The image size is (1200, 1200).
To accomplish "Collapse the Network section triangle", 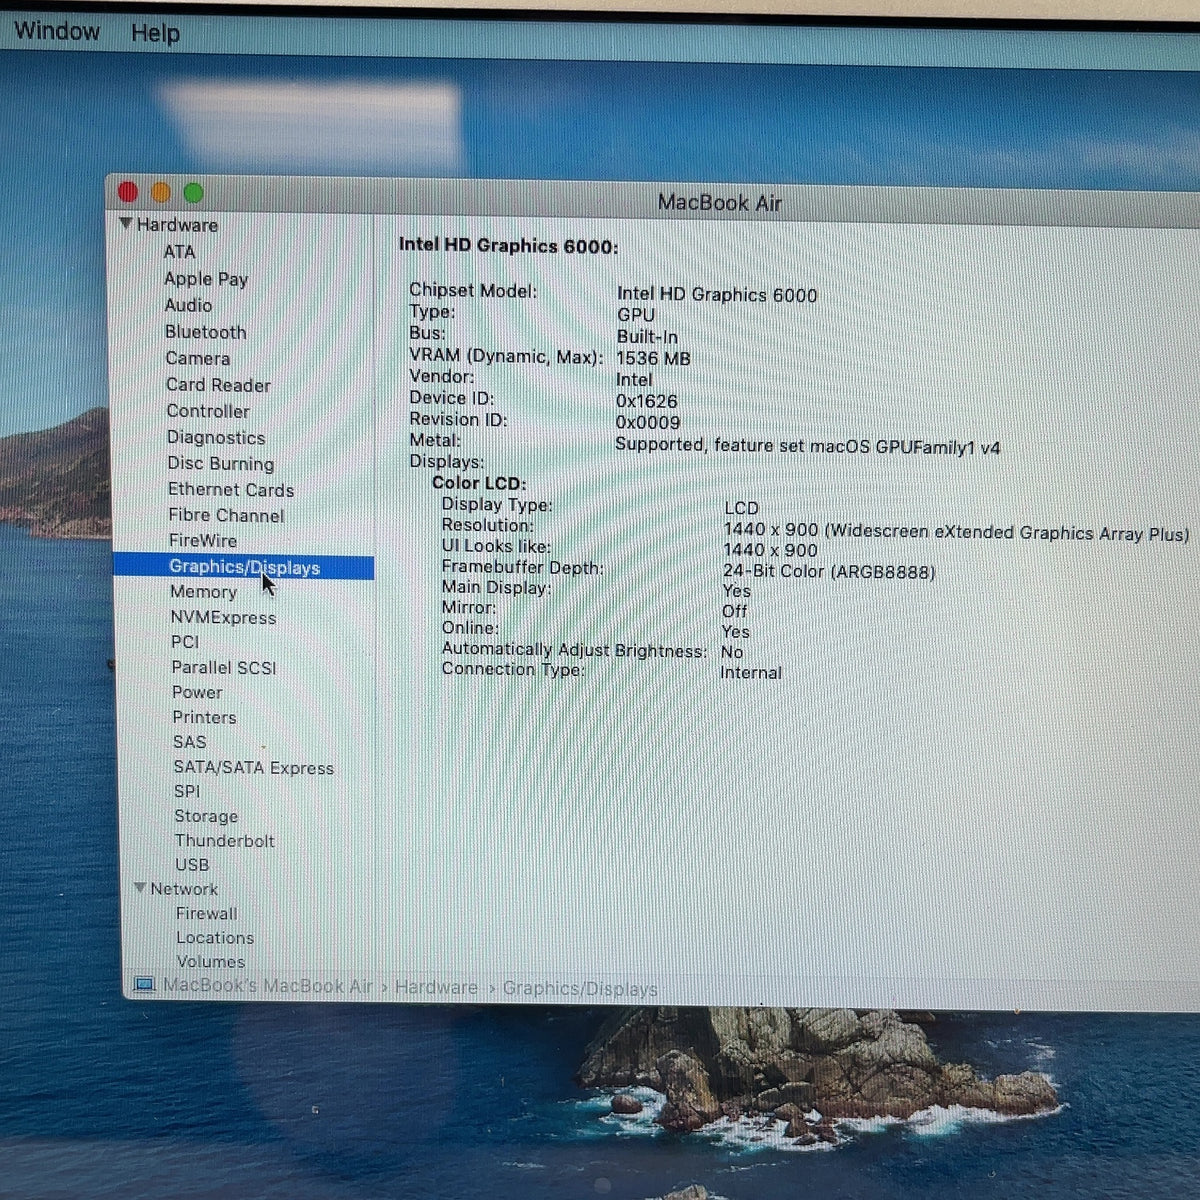I will (x=140, y=888).
